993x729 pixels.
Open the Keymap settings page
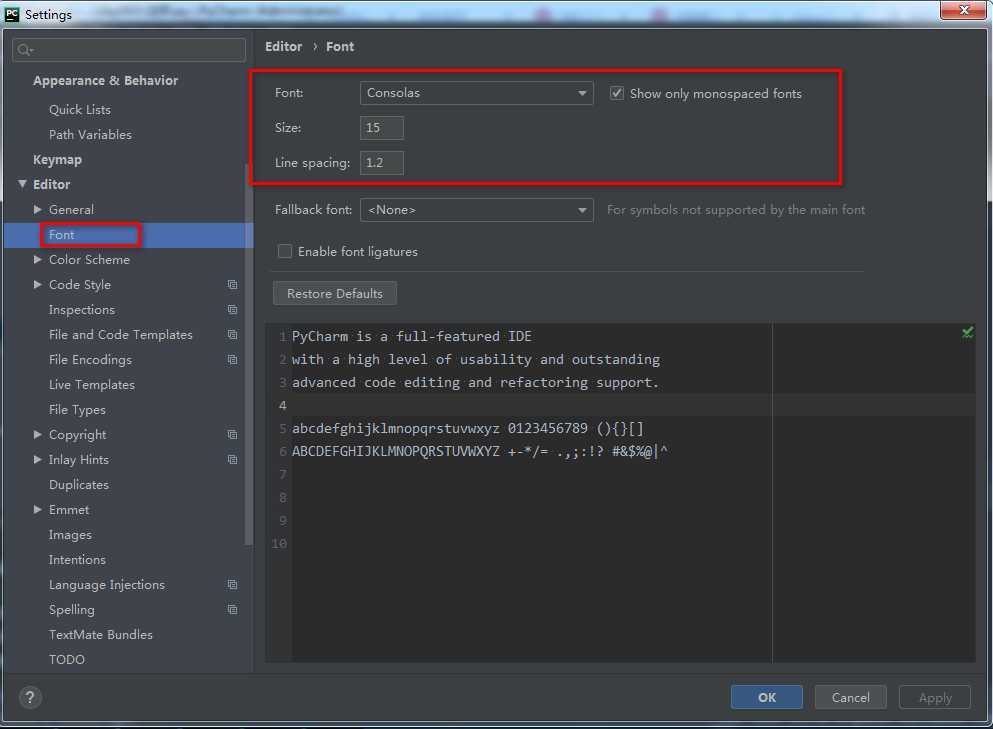click(x=57, y=160)
